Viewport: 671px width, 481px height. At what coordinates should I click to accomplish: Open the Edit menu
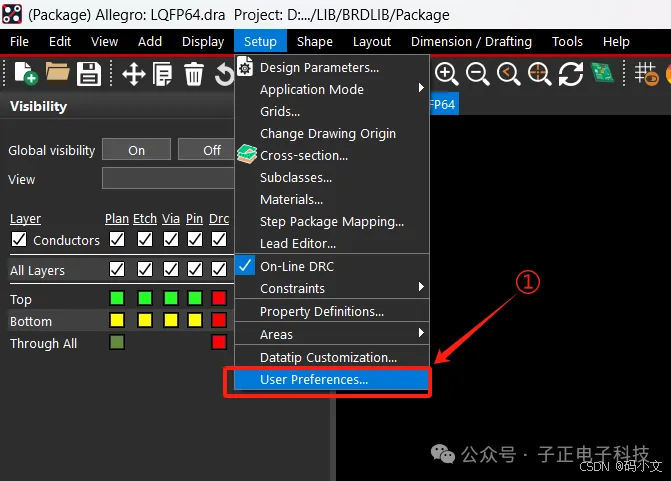tap(60, 42)
